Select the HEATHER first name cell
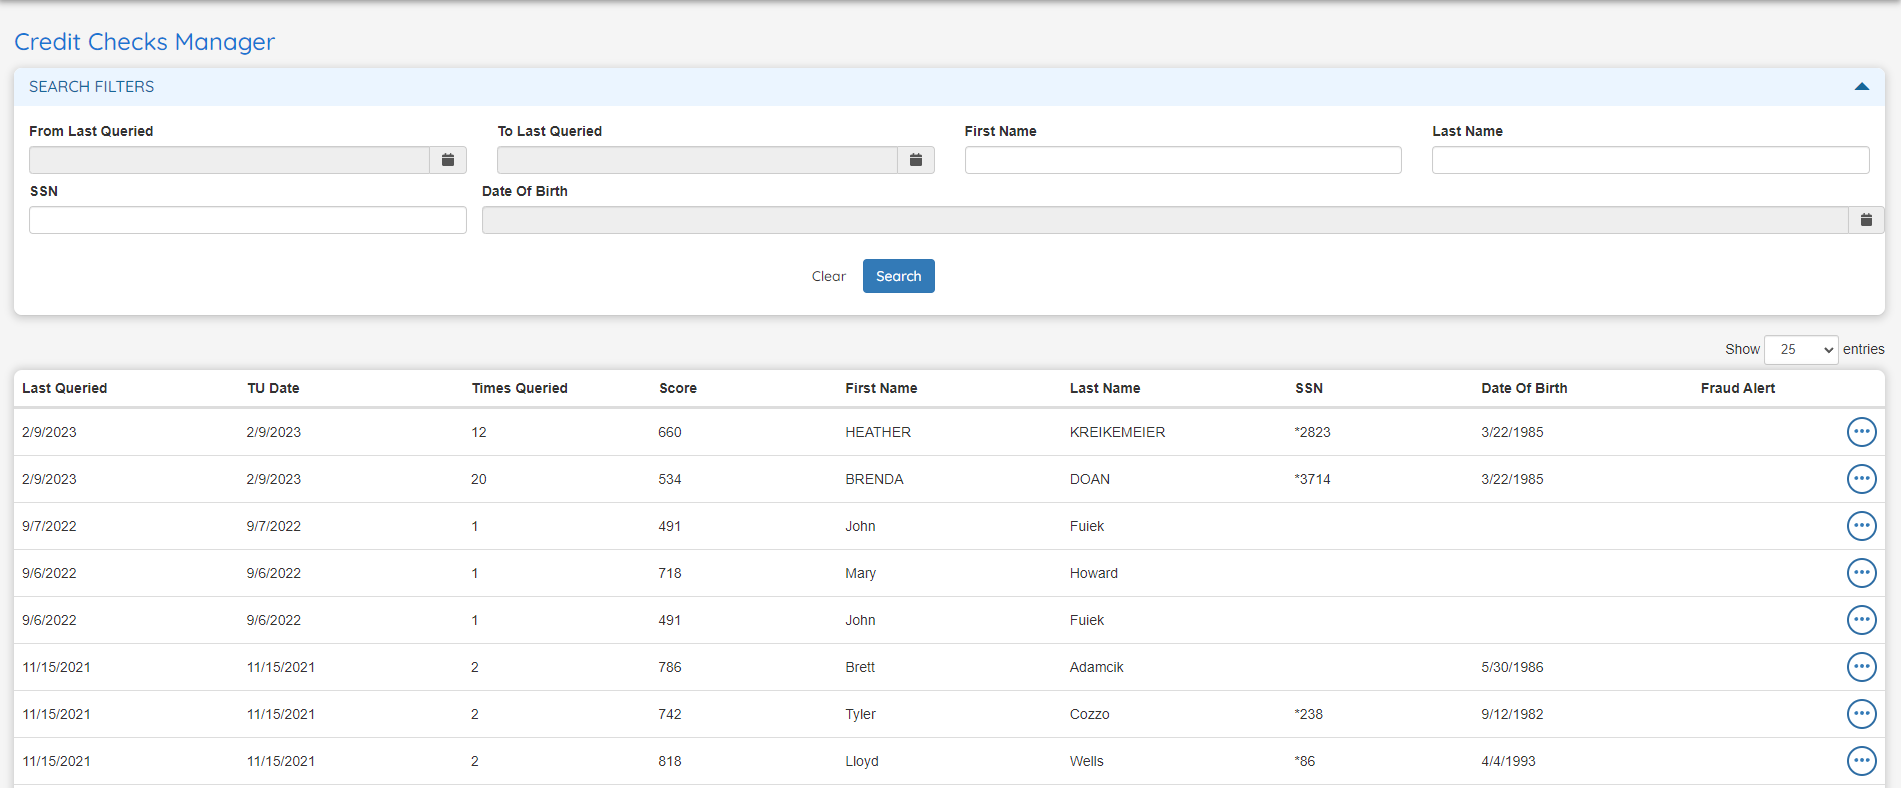The width and height of the screenshot is (1901, 788). (878, 432)
